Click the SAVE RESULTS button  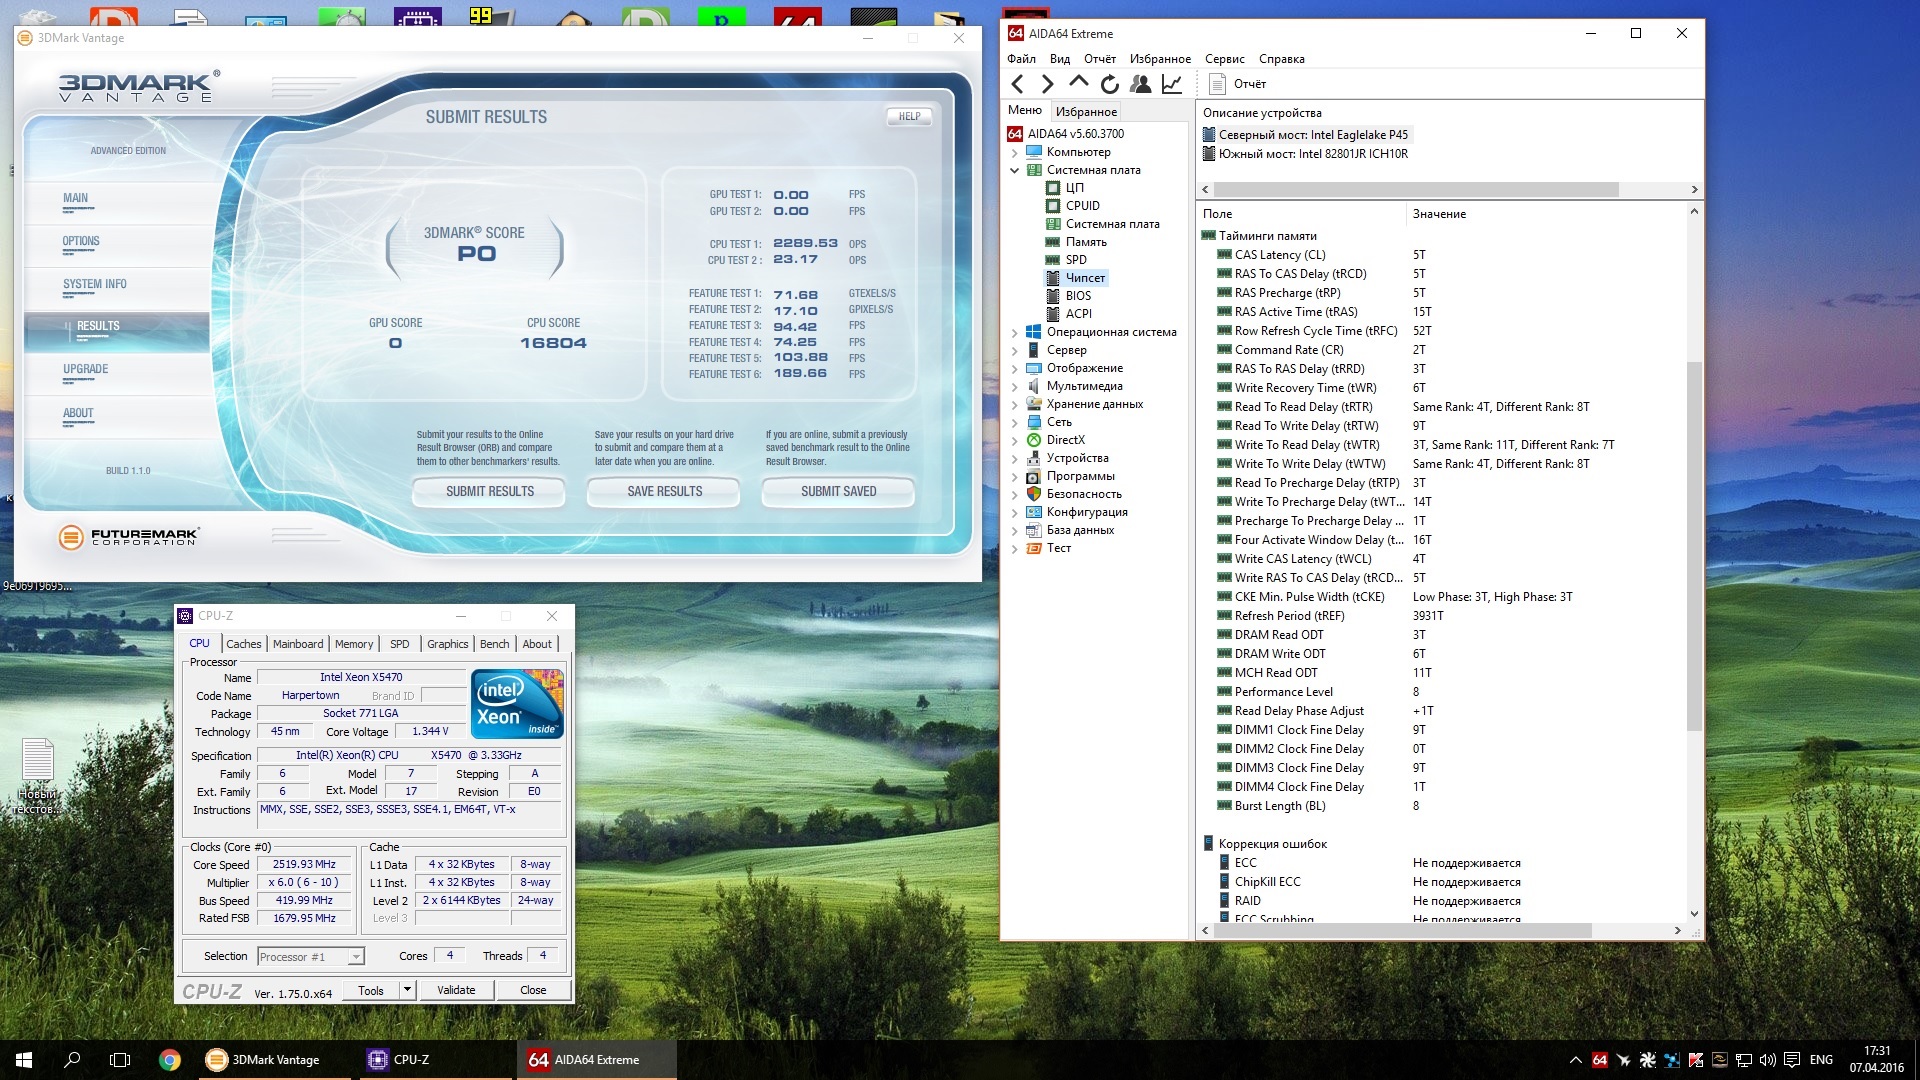[x=664, y=491]
